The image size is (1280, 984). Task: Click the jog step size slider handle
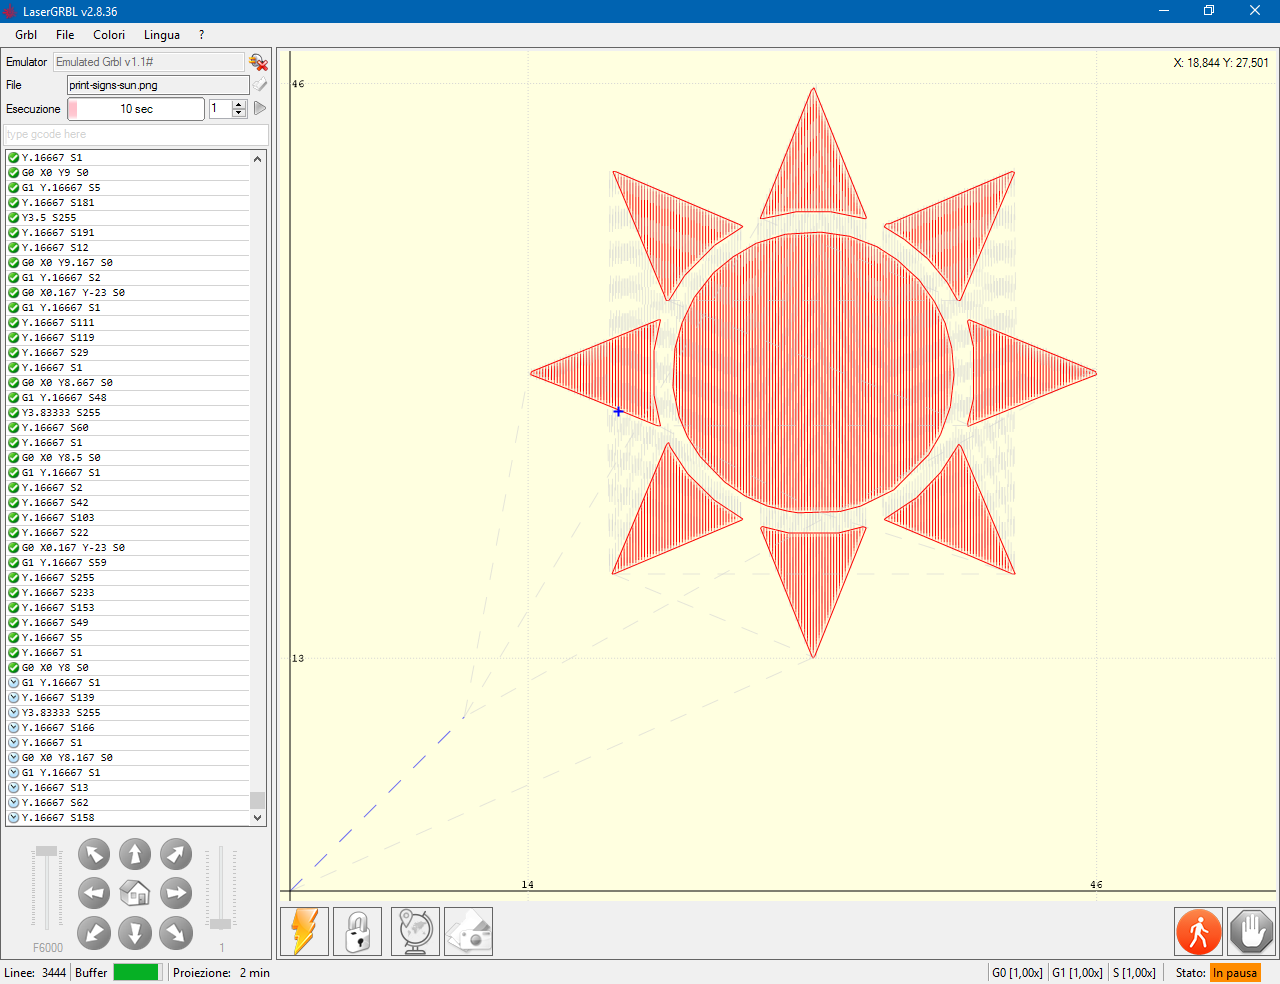(221, 923)
